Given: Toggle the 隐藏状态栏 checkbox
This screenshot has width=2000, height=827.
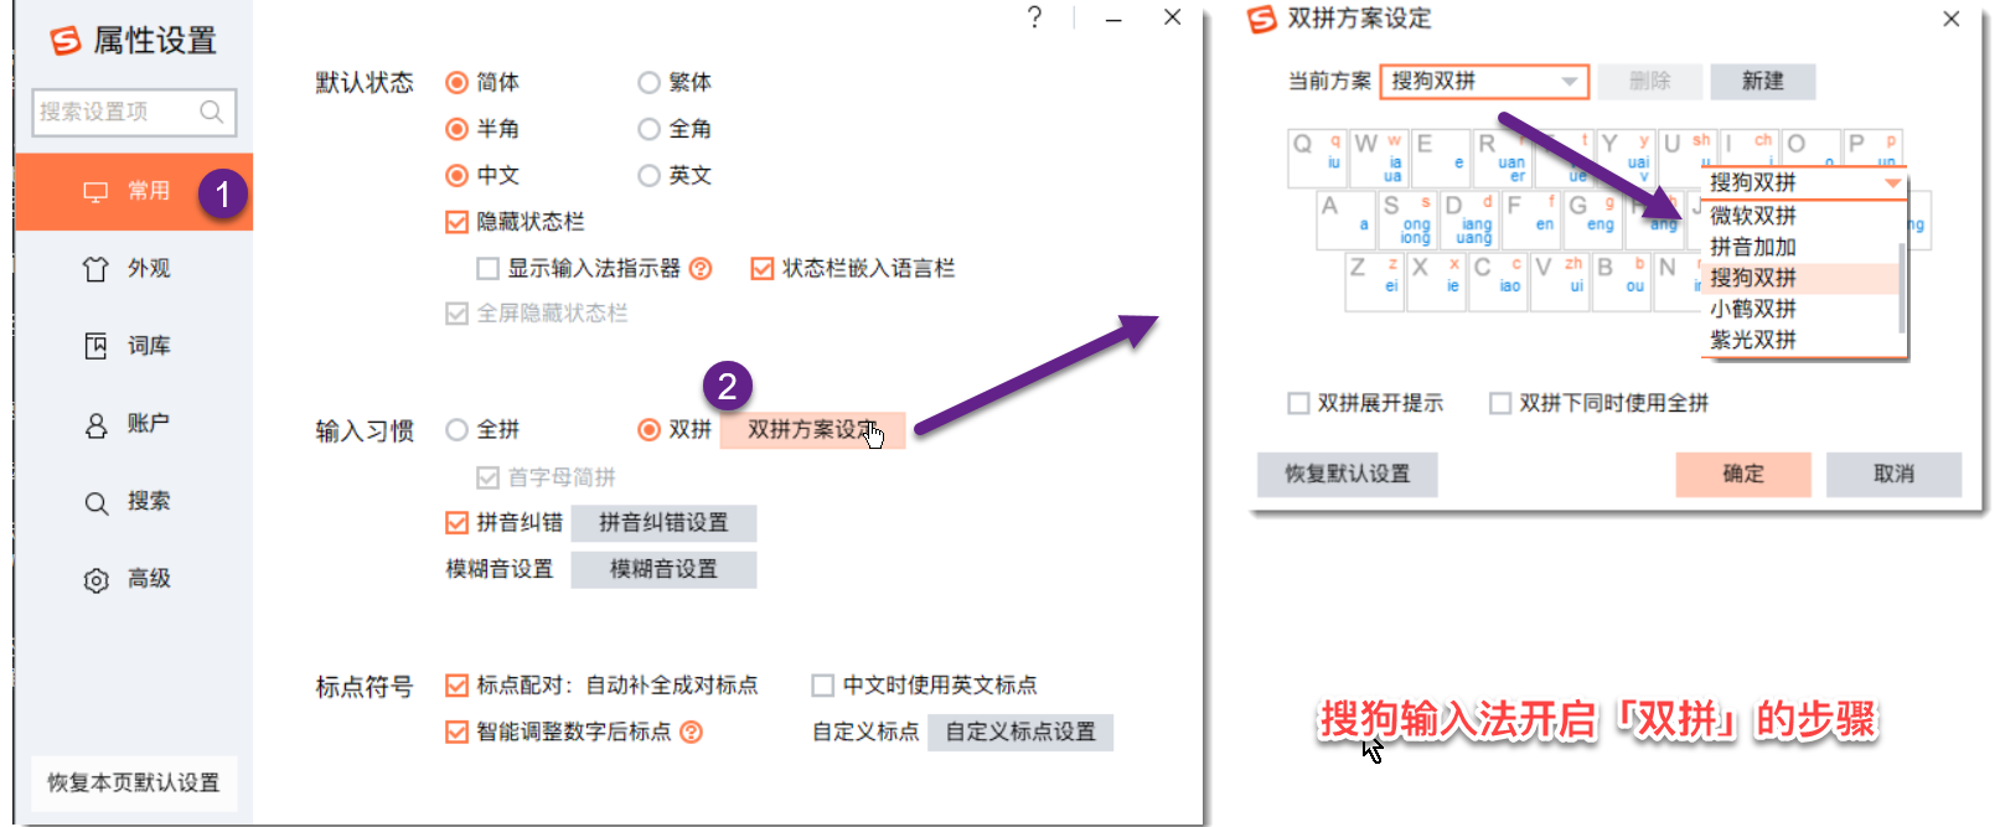Looking at the screenshot, I should [457, 222].
